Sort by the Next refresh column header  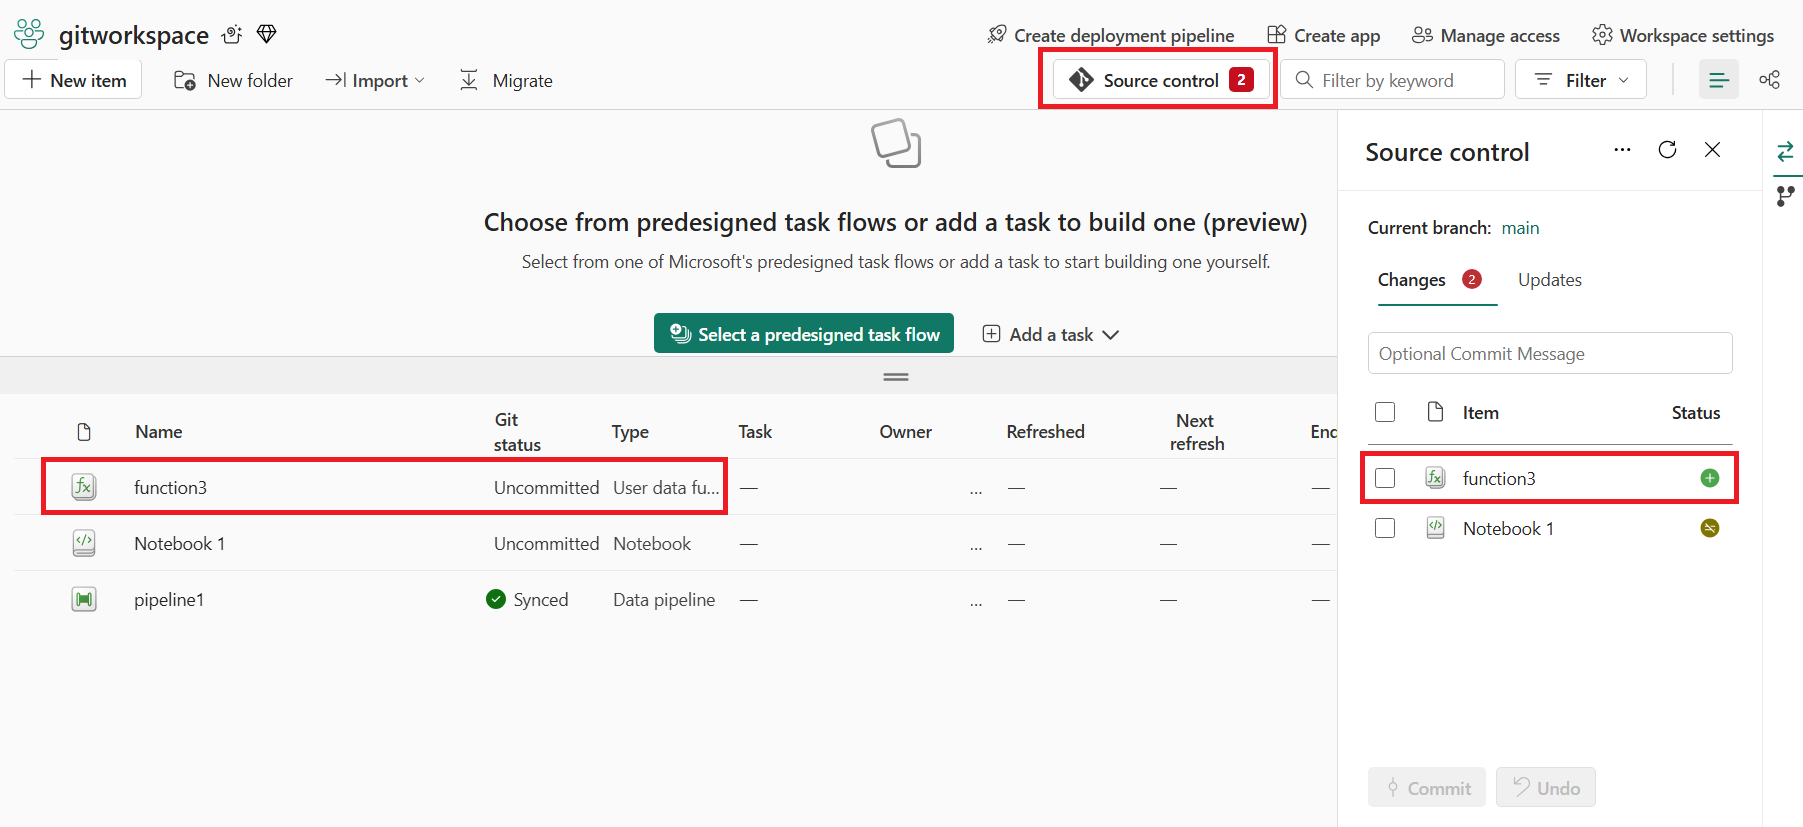(x=1196, y=432)
